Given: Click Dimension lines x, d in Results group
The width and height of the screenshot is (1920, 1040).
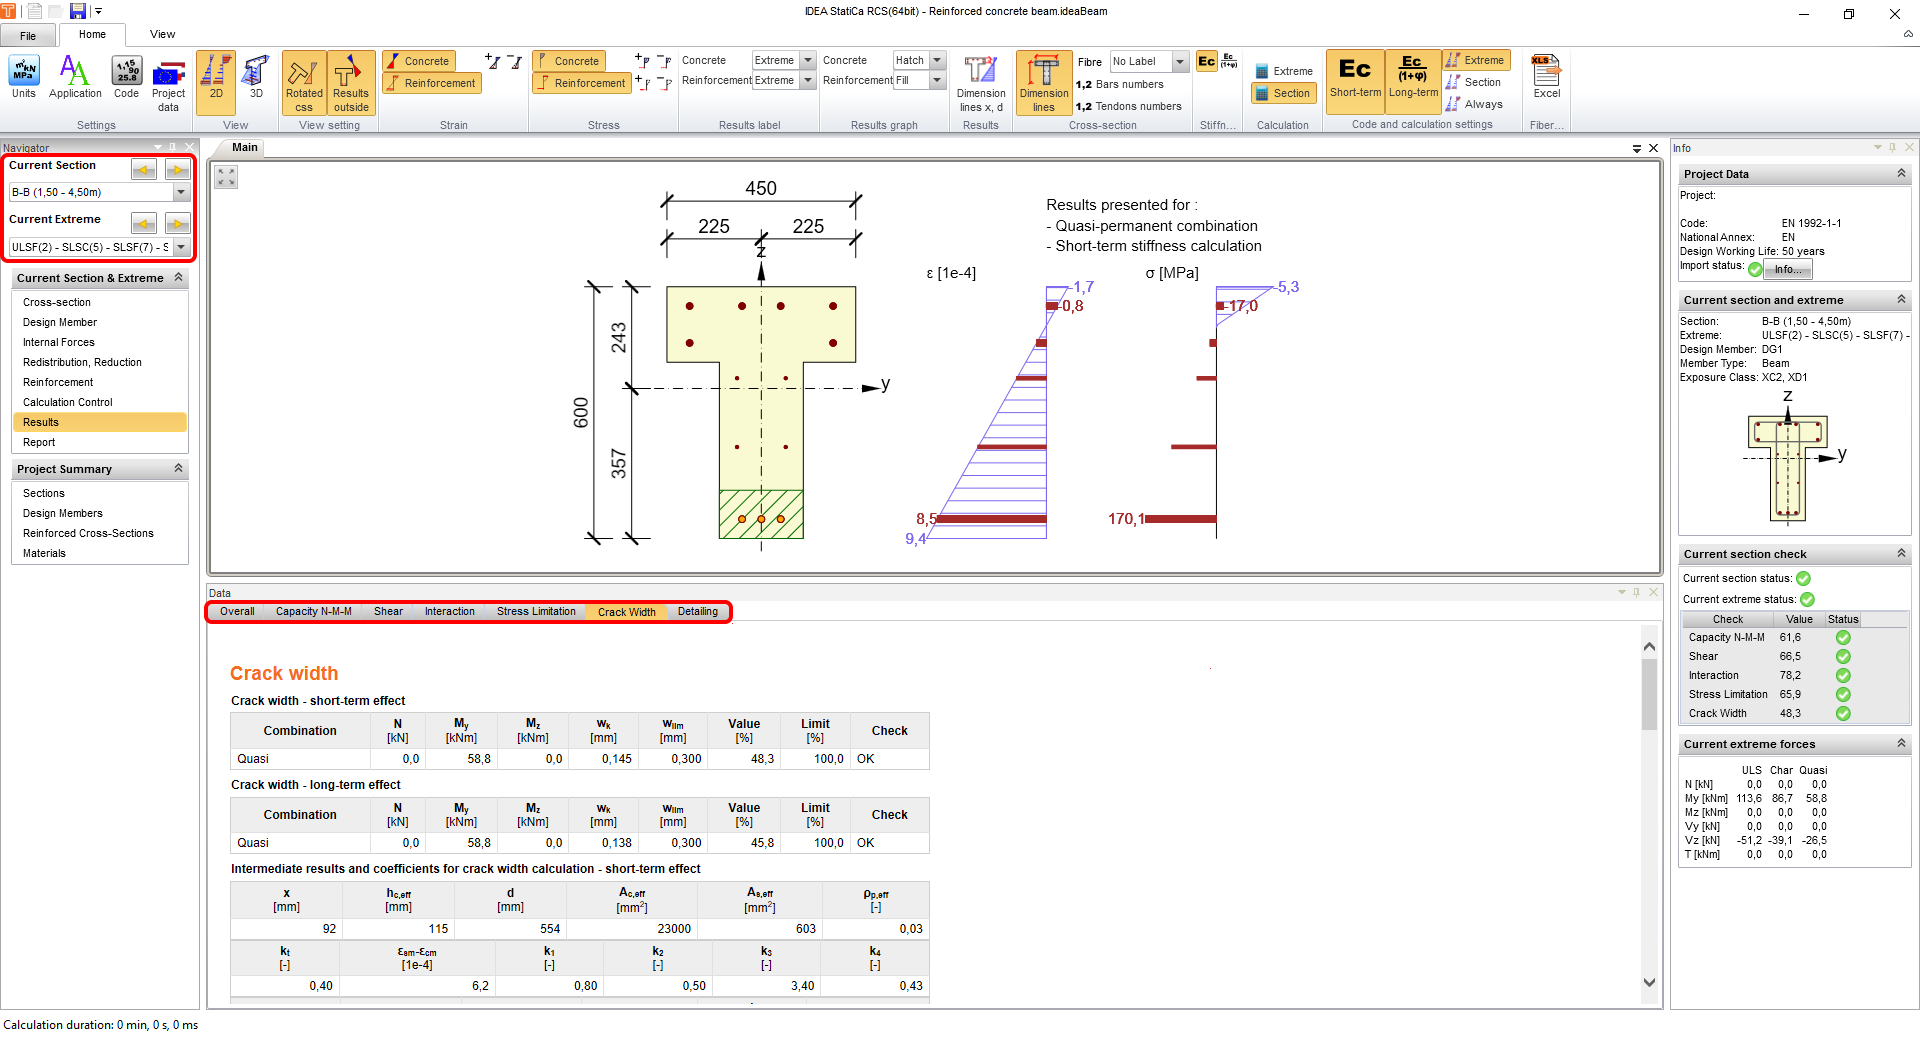Looking at the screenshot, I should pyautogui.click(x=981, y=84).
